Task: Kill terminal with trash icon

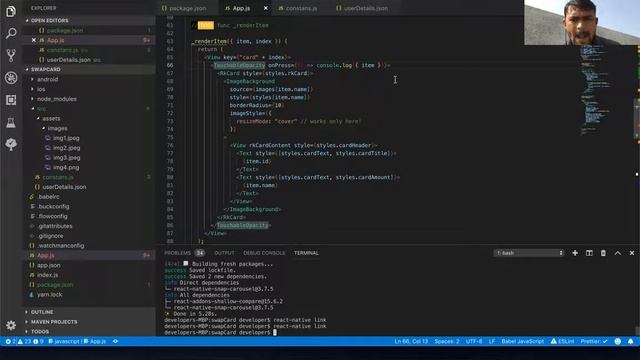Action: (603, 253)
